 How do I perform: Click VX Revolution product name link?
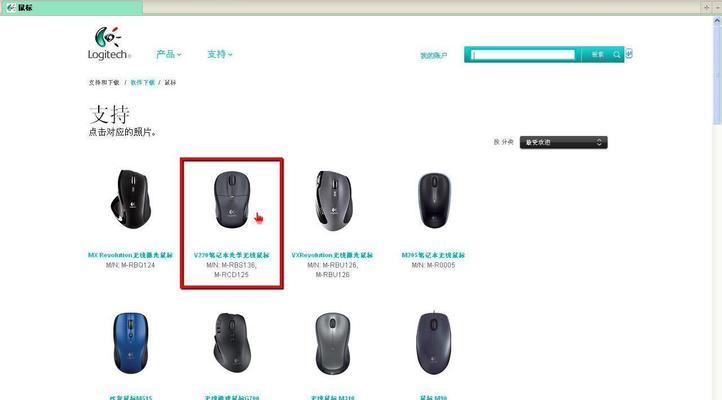click(332, 255)
